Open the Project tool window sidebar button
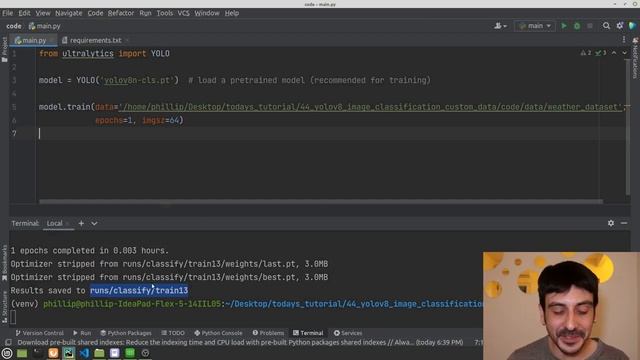 point(4,49)
